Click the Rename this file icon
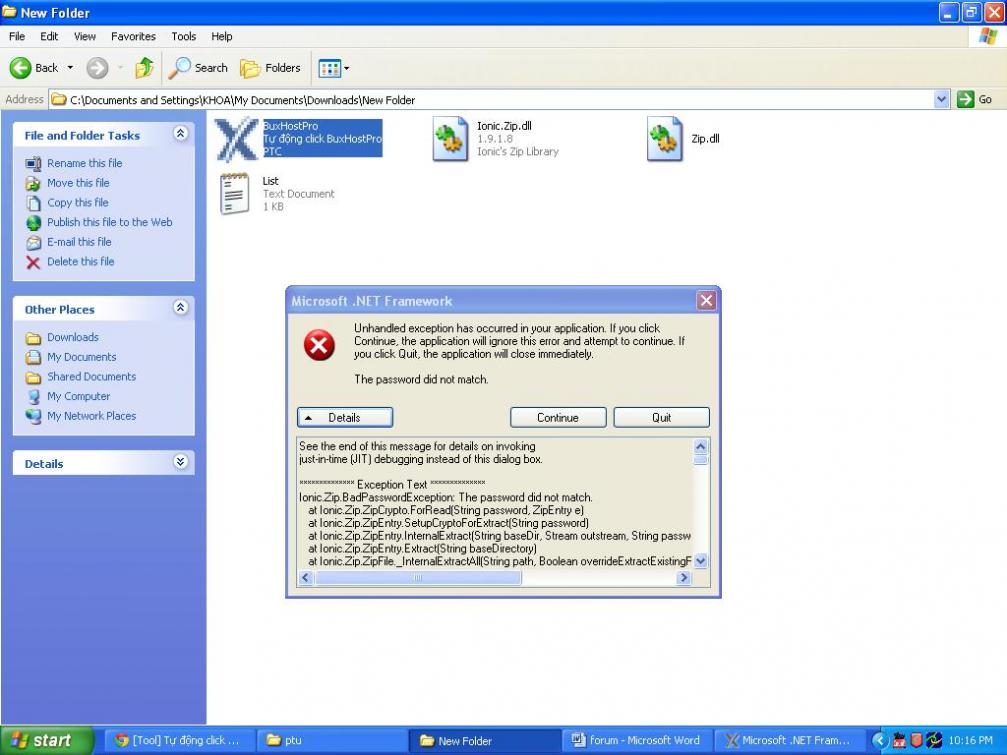The image size is (1007, 755). pyautogui.click(x=33, y=164)
